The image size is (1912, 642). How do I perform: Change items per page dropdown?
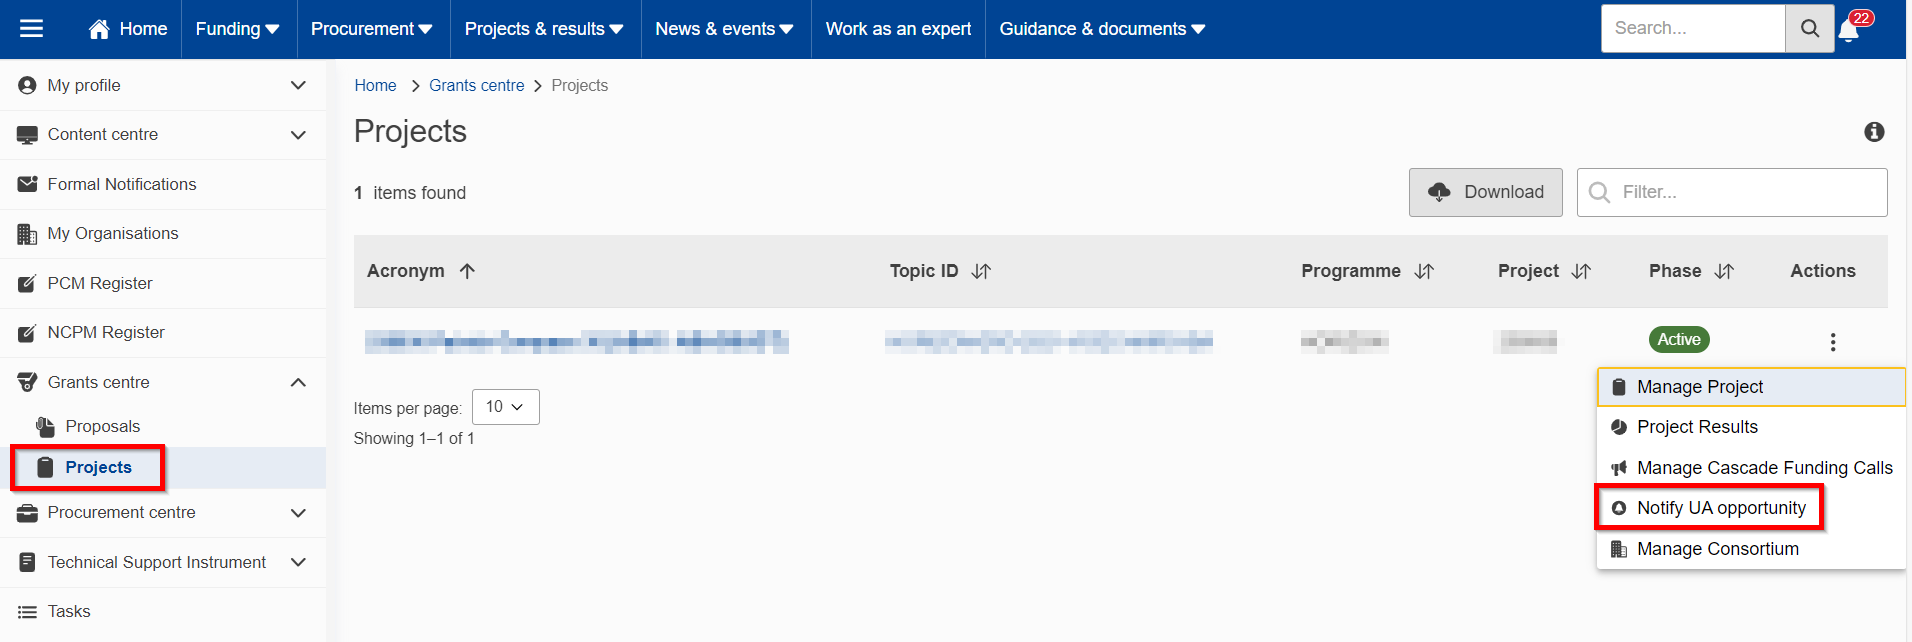tap(505, 407)
